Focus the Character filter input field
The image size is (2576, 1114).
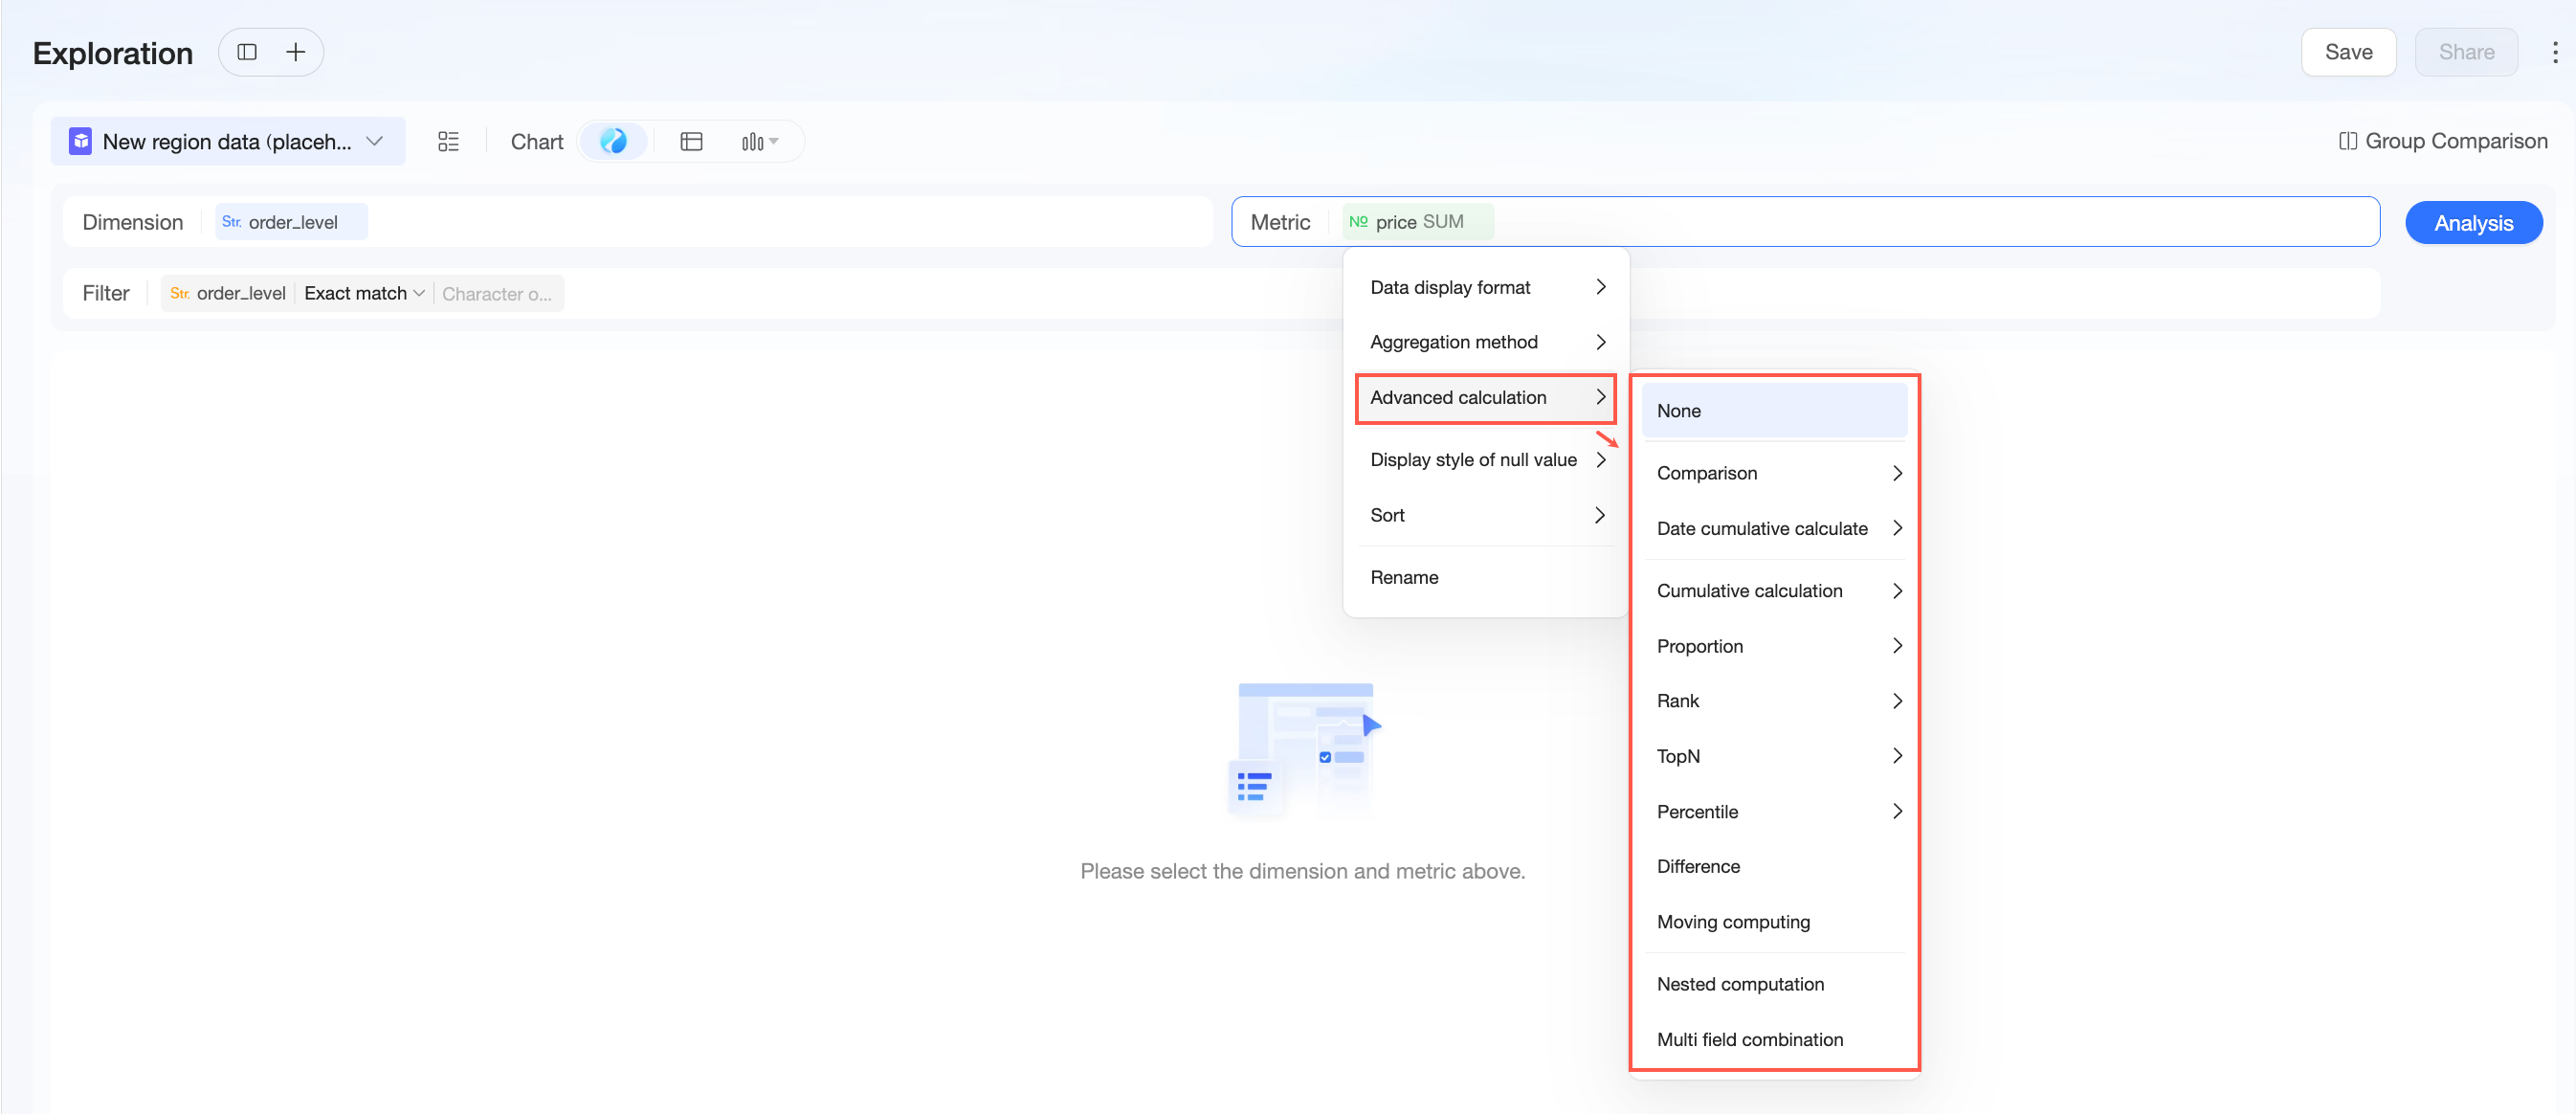click(x=497, y=293)
